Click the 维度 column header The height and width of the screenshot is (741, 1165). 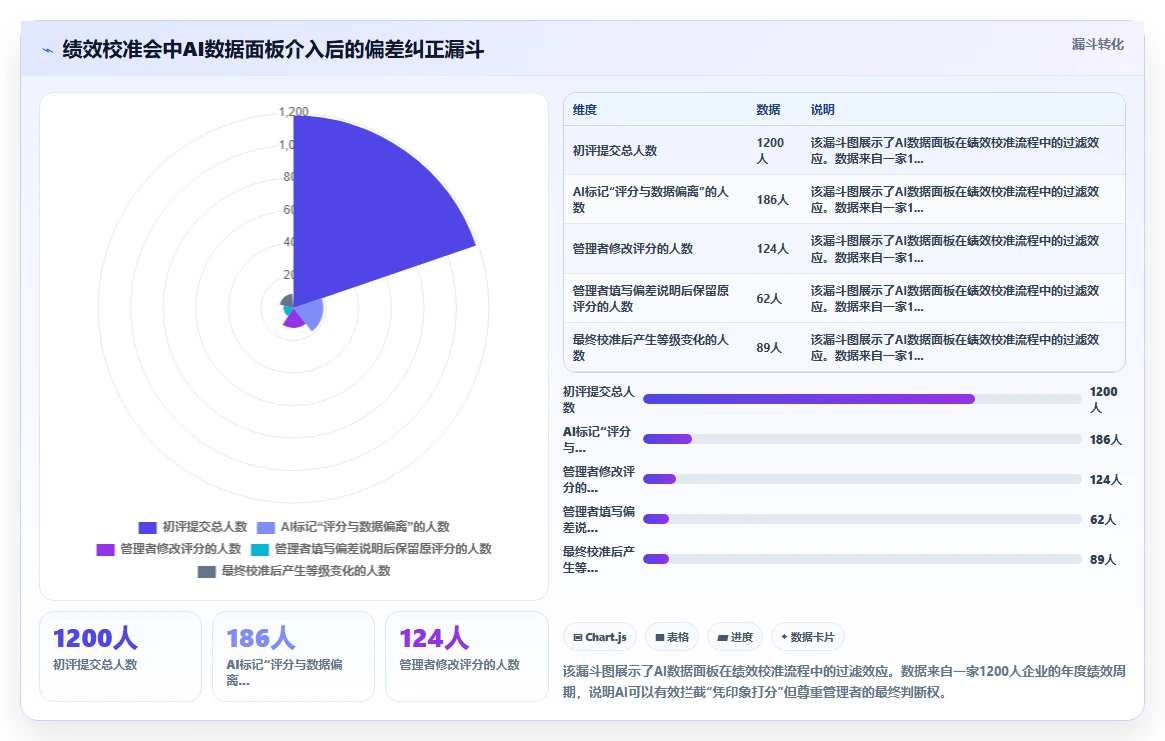(x=585, y=110)
